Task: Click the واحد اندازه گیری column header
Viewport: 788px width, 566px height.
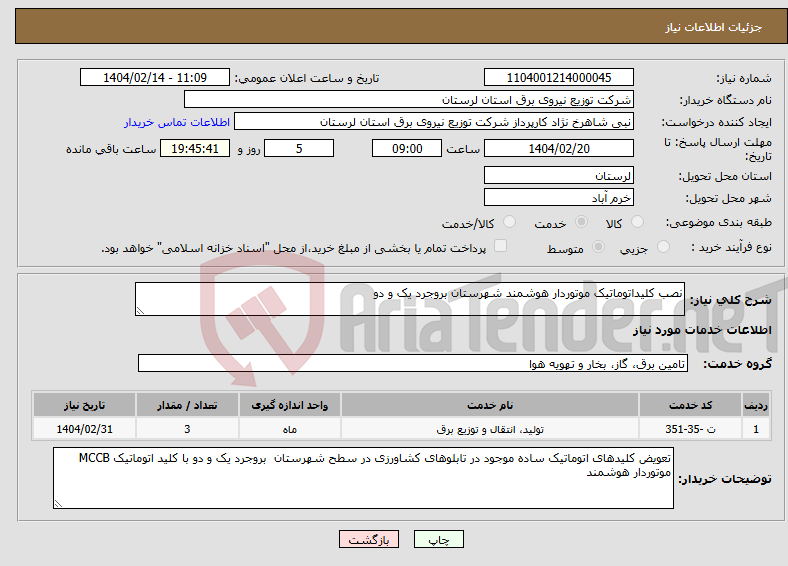Action: [x=290, y=405]
